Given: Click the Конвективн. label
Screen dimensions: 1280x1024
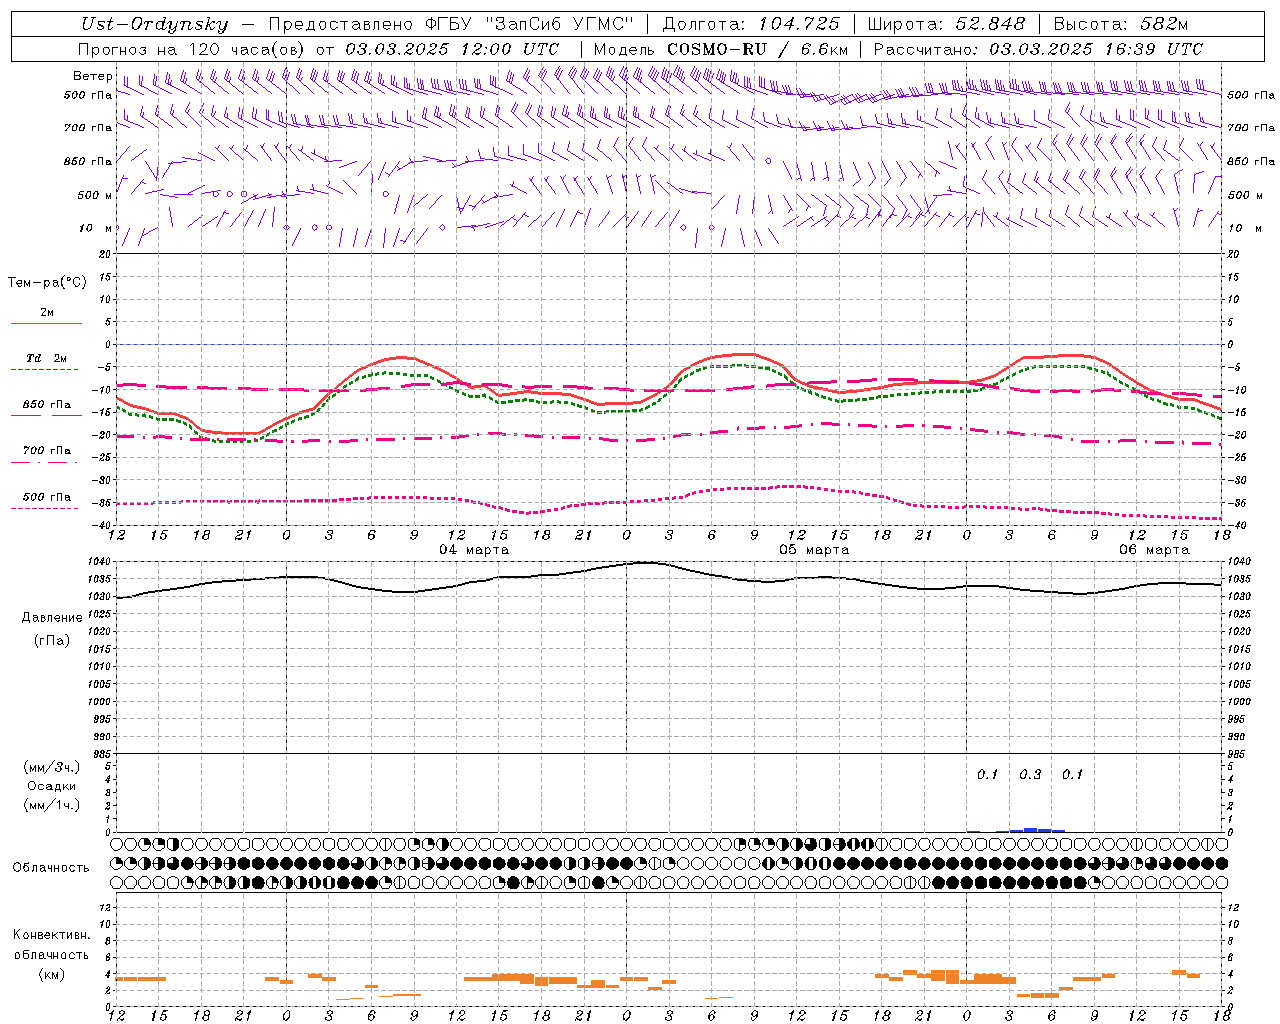Looking at the screenshot, I should click(x=51, y=935).
